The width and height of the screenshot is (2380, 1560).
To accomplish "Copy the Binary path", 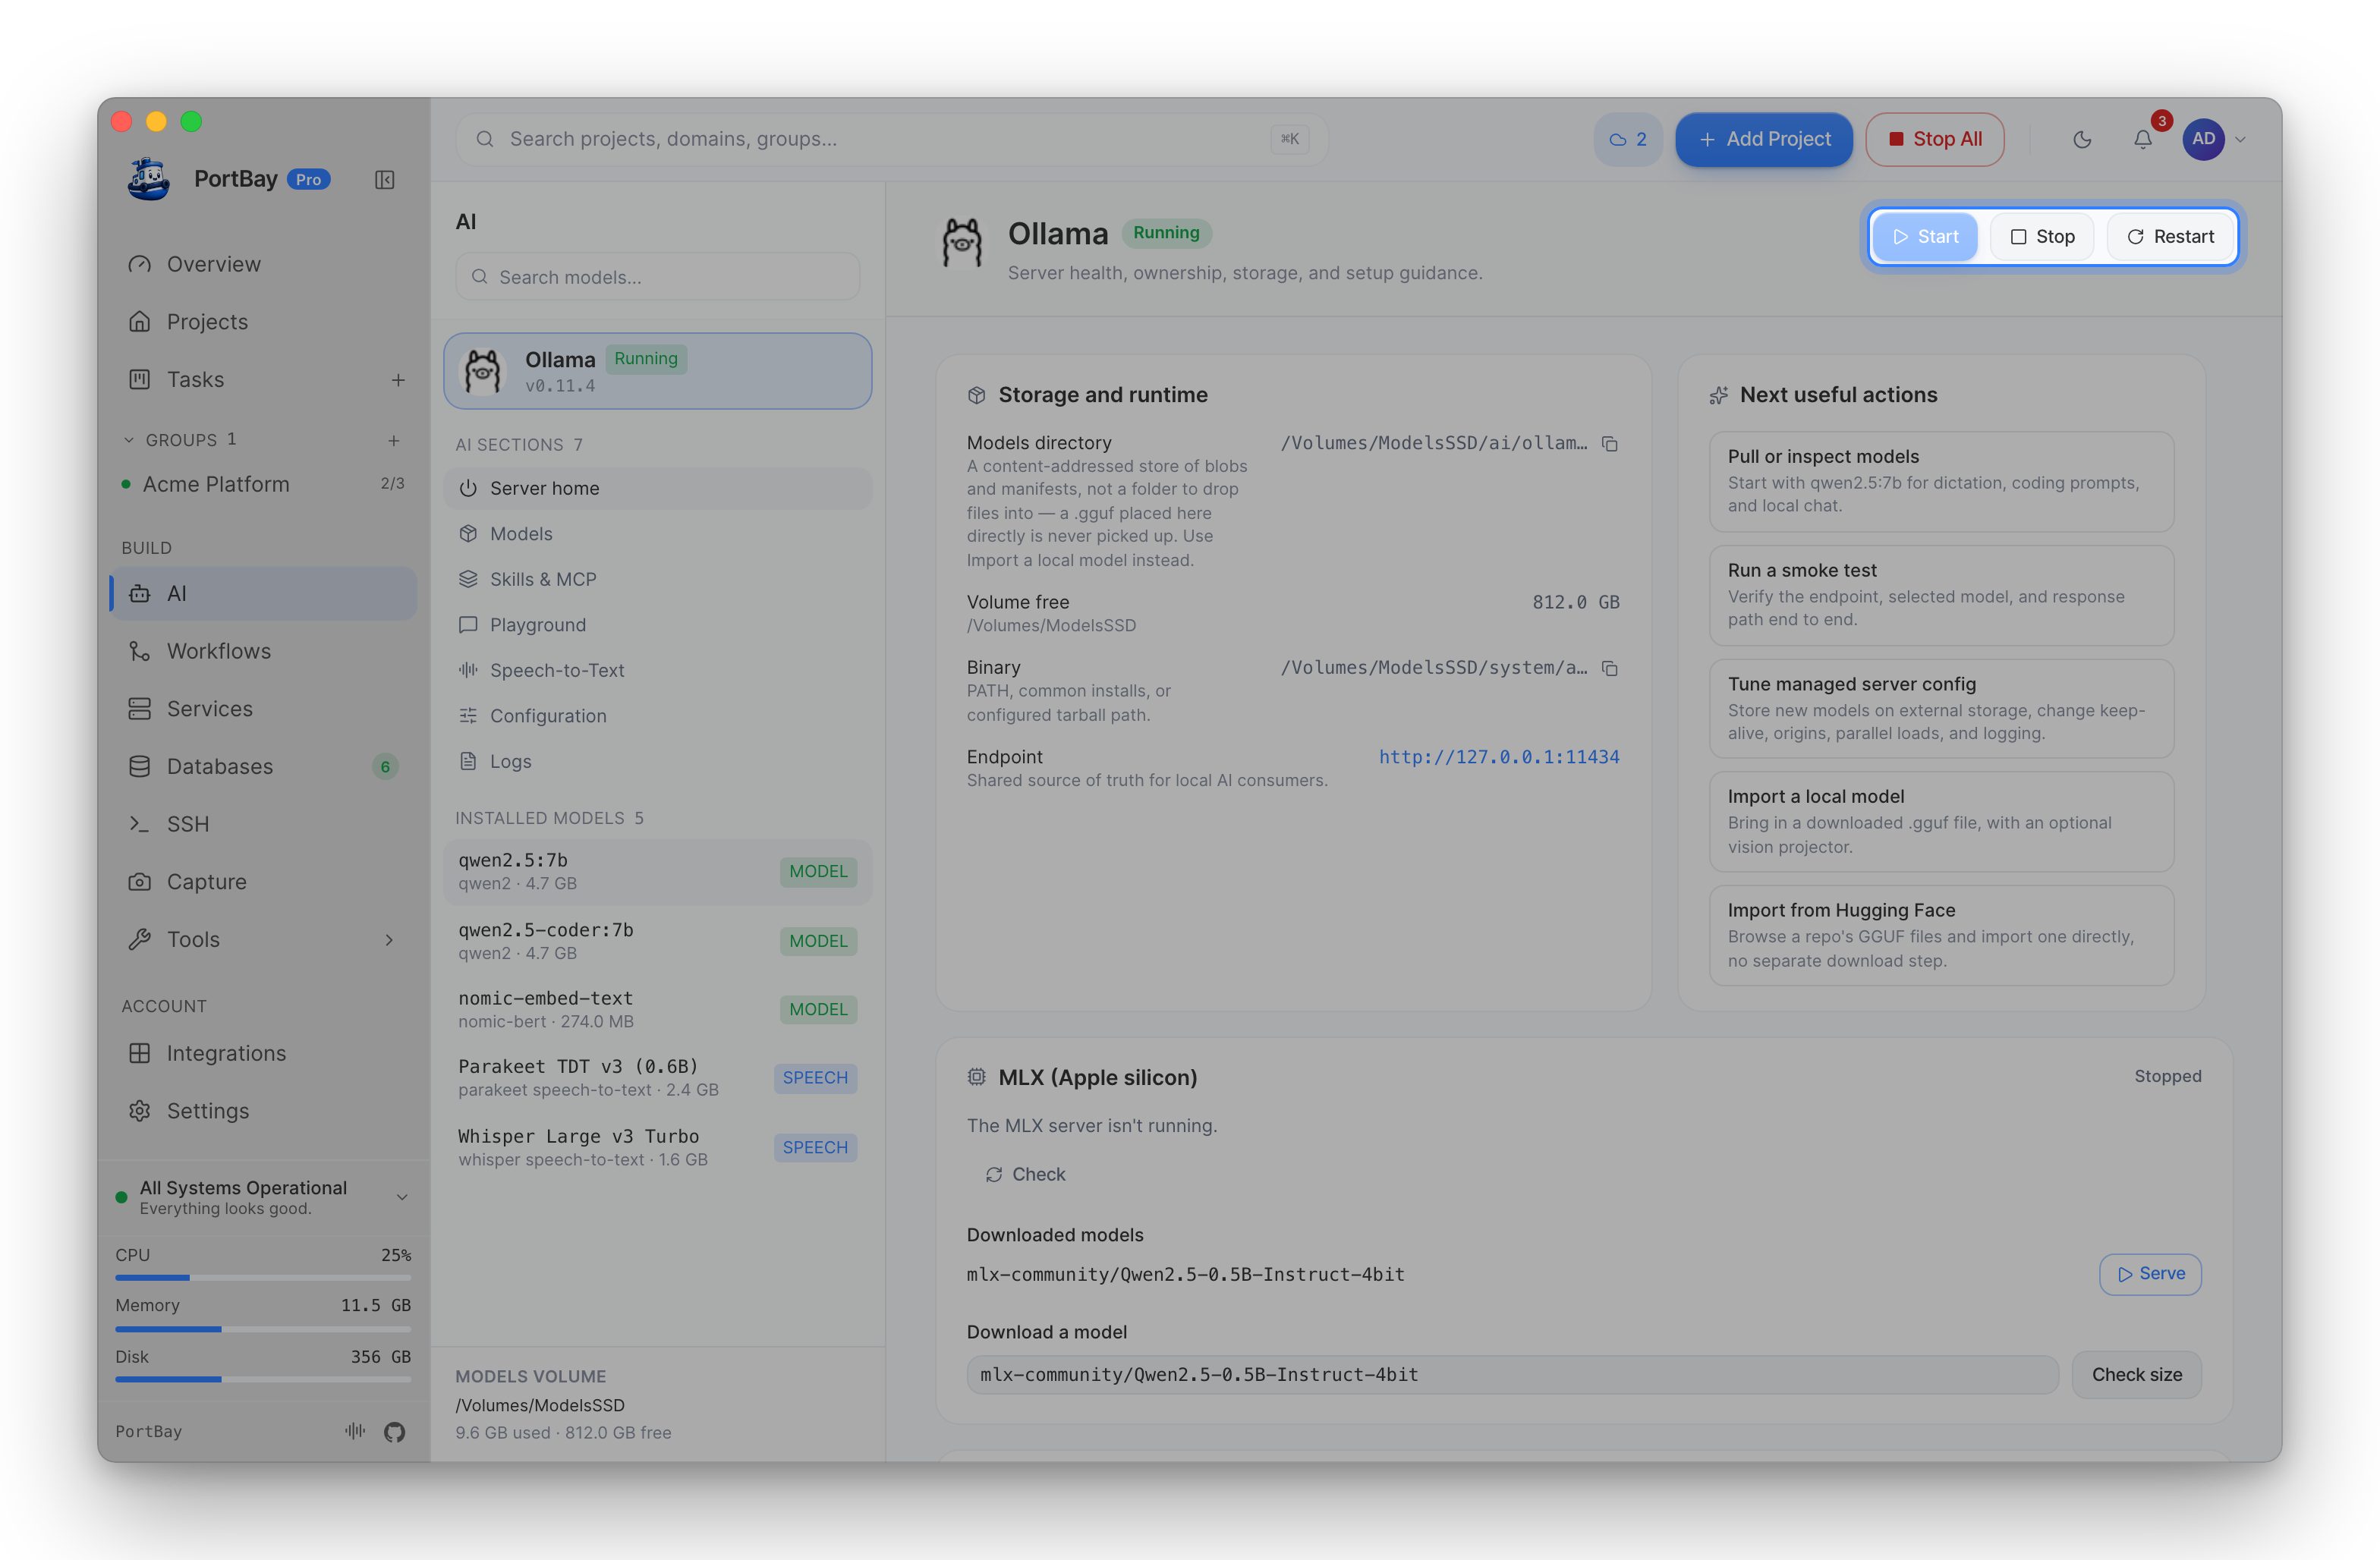I will click(1610, 668).
